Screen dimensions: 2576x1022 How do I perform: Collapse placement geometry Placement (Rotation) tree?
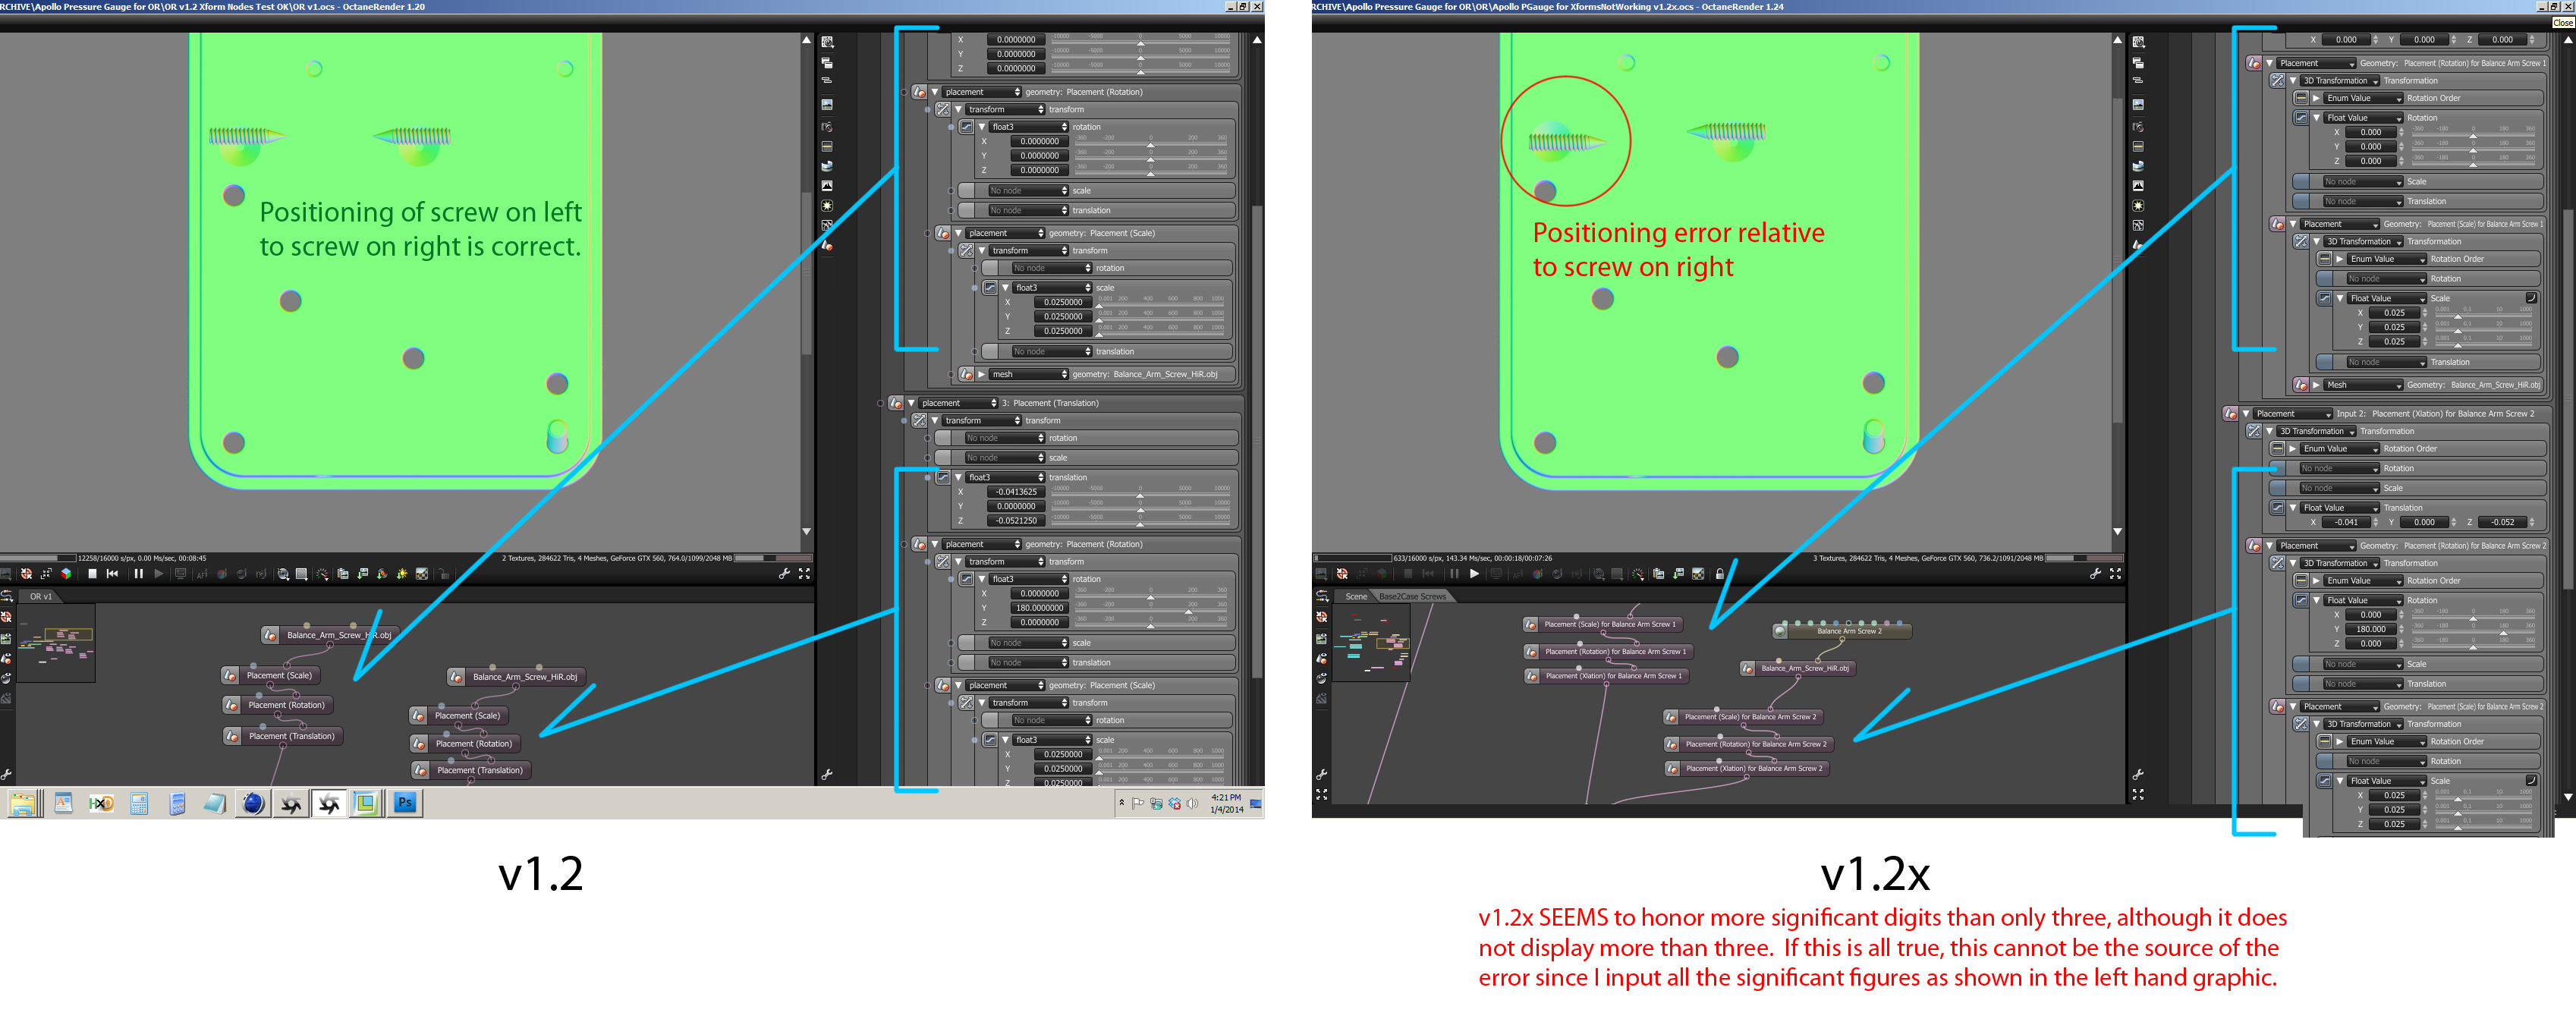935,92
